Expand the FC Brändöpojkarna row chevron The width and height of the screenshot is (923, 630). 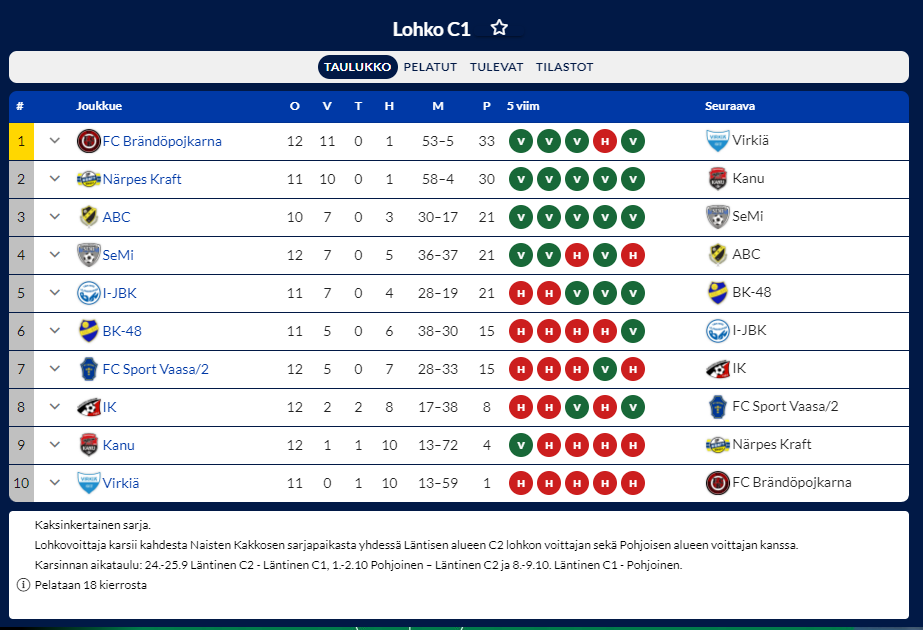point(55,141)
